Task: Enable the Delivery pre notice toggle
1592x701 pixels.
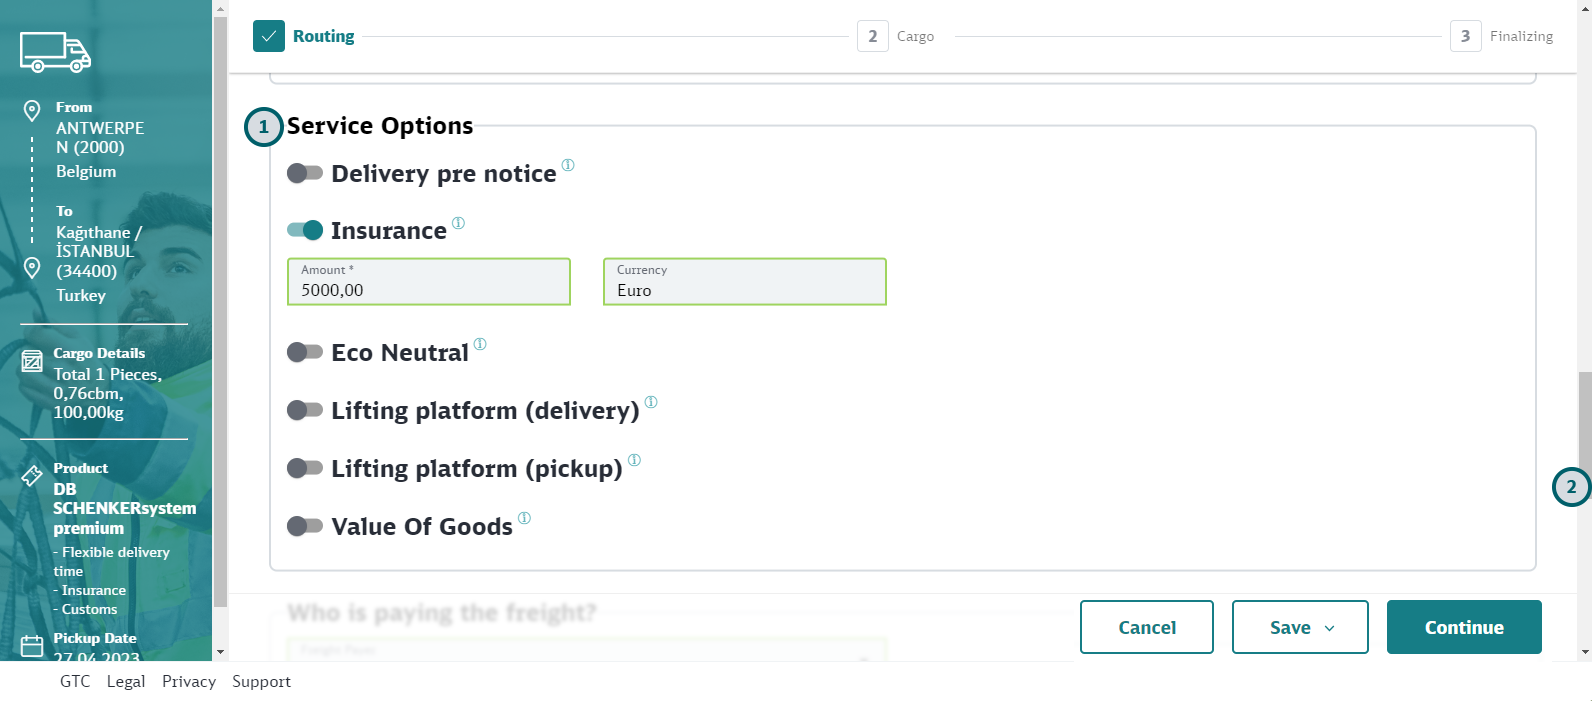Action: pyautogui.click(x=305, y=173)
